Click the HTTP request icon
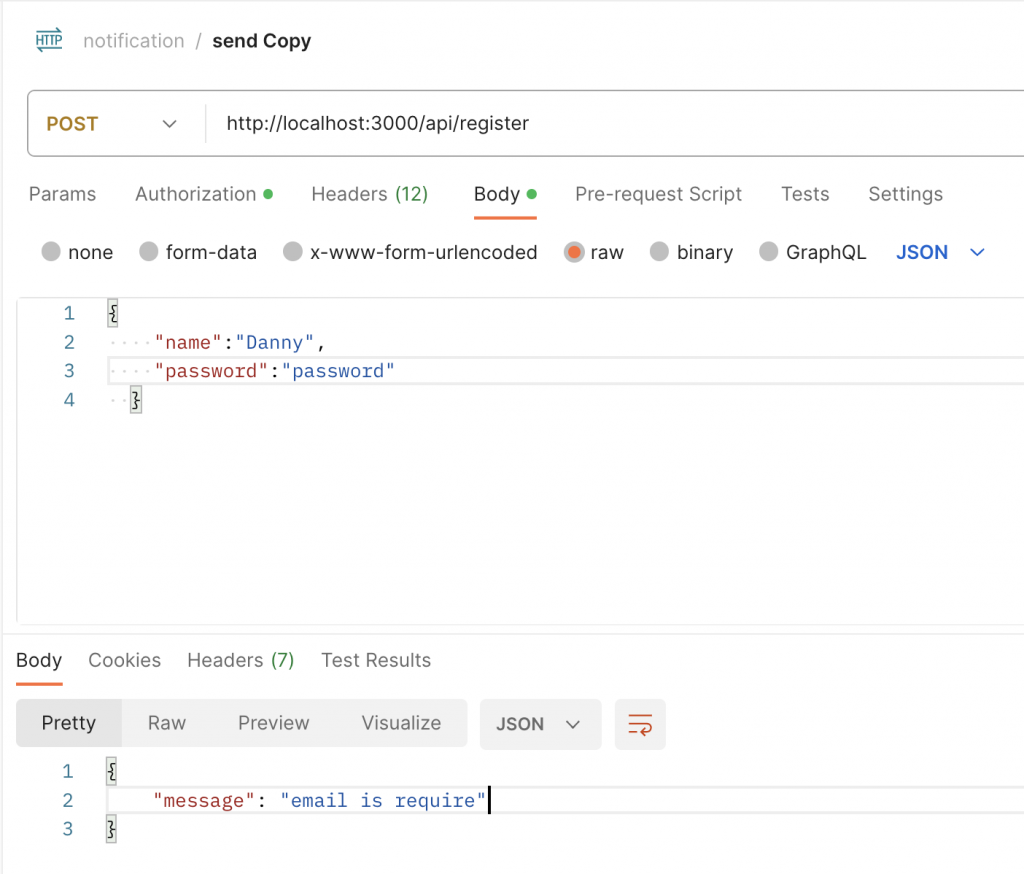Screen dimensions: 1024x874 click(48, 41)
